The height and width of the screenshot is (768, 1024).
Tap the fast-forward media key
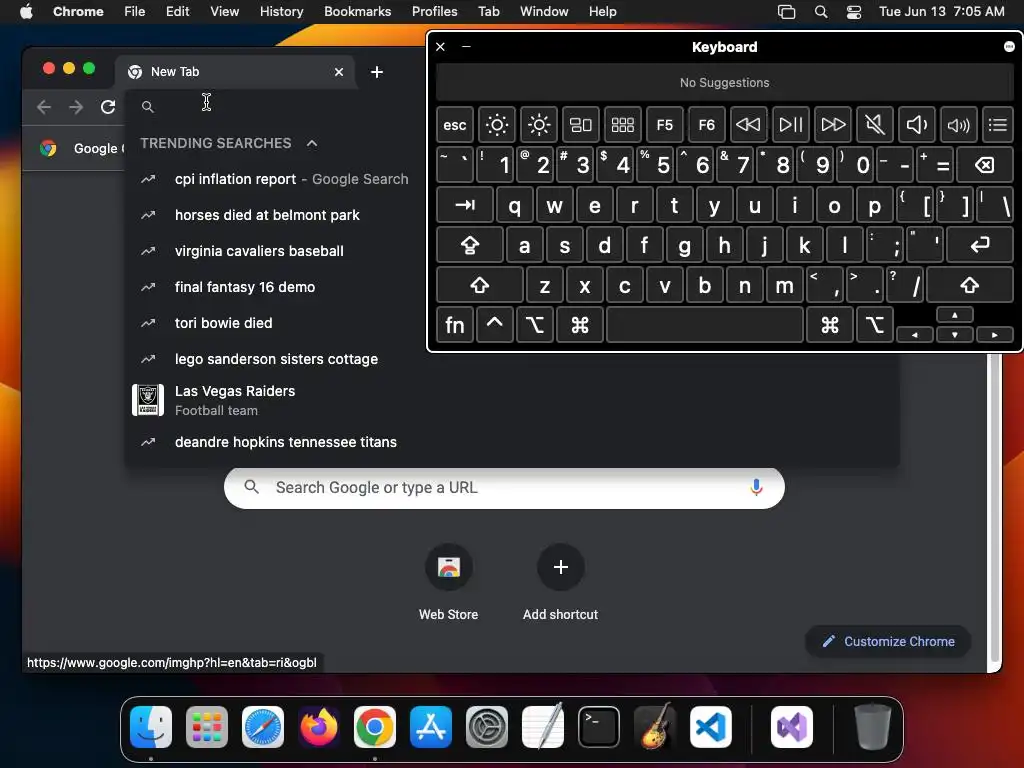[x=833, y=125]
